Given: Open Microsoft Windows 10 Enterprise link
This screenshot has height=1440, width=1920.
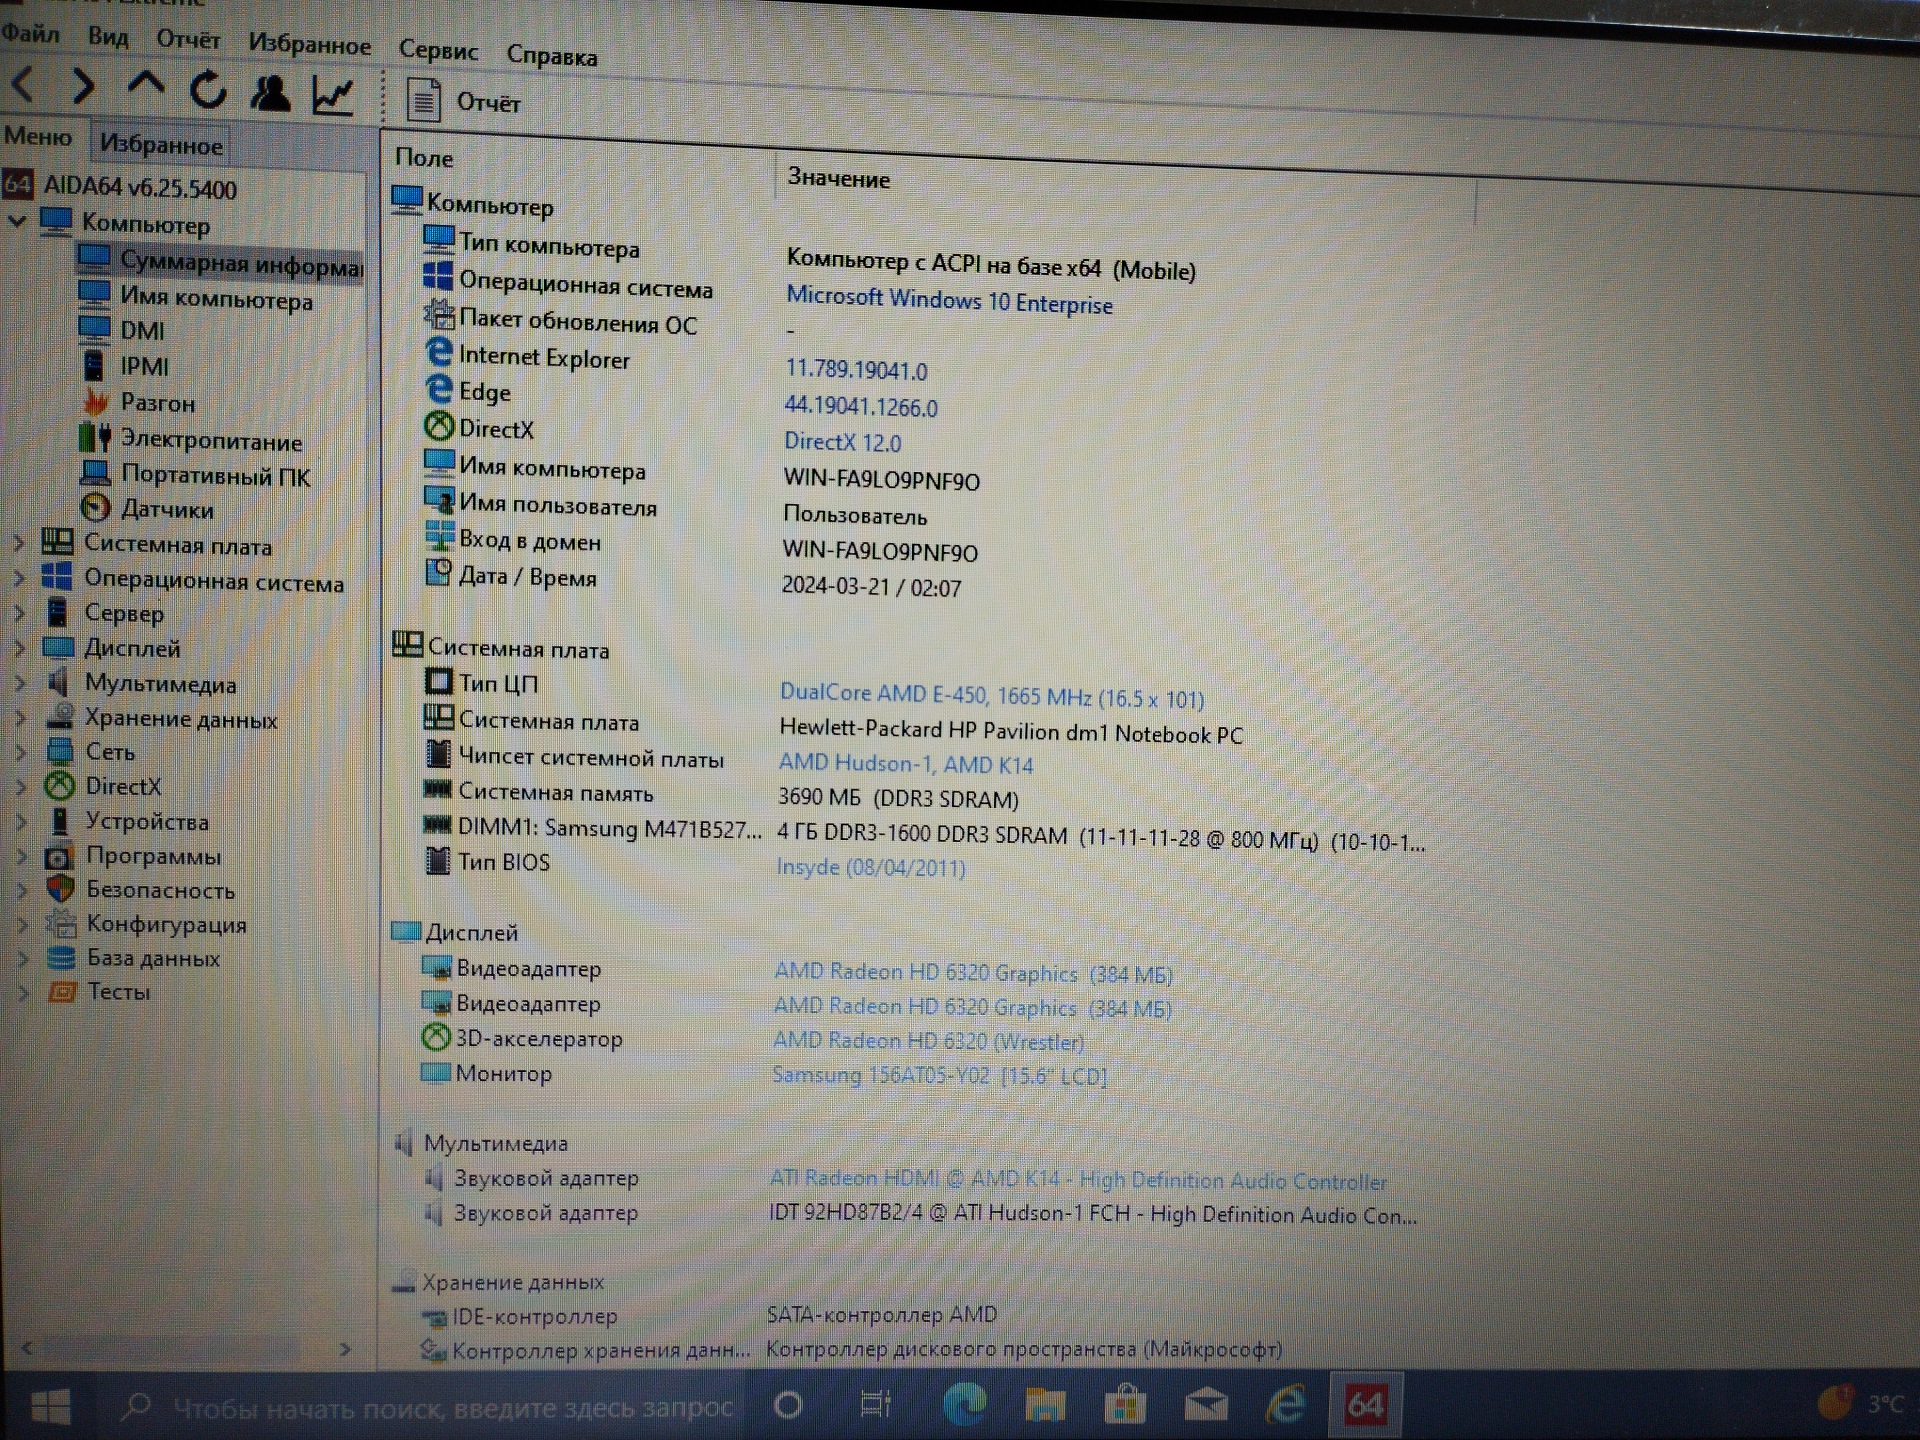Looking at the screenshot, I should pyautogui.click(x=949, y=301).
